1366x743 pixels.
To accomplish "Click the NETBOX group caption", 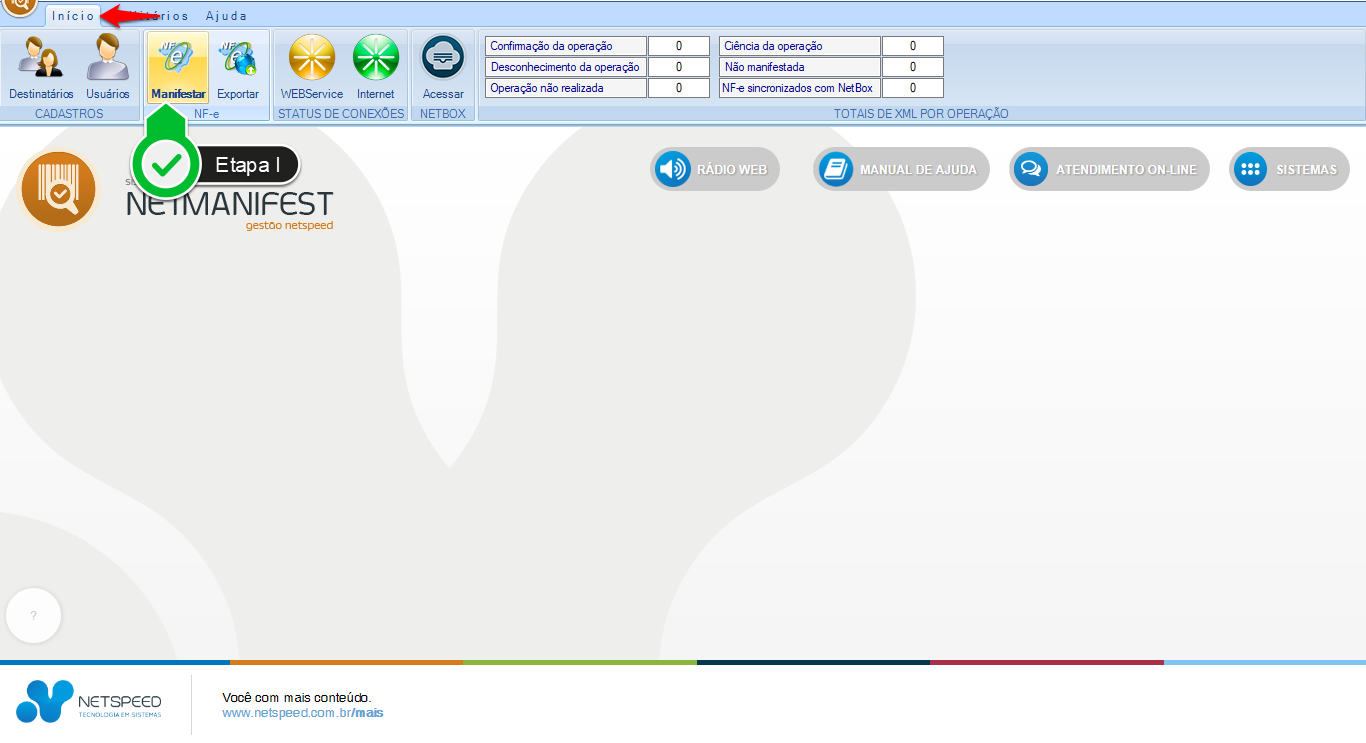I will pyautogui.click(x=443, y=114).
